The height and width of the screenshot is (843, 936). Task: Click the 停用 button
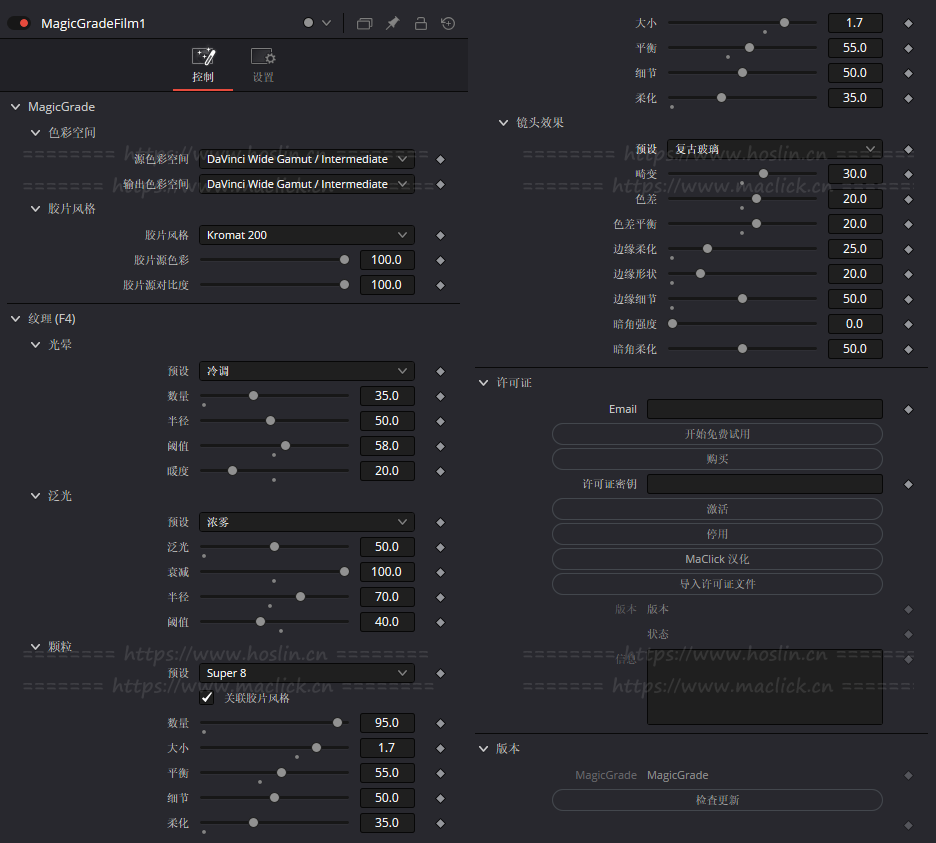click(717, 534)
